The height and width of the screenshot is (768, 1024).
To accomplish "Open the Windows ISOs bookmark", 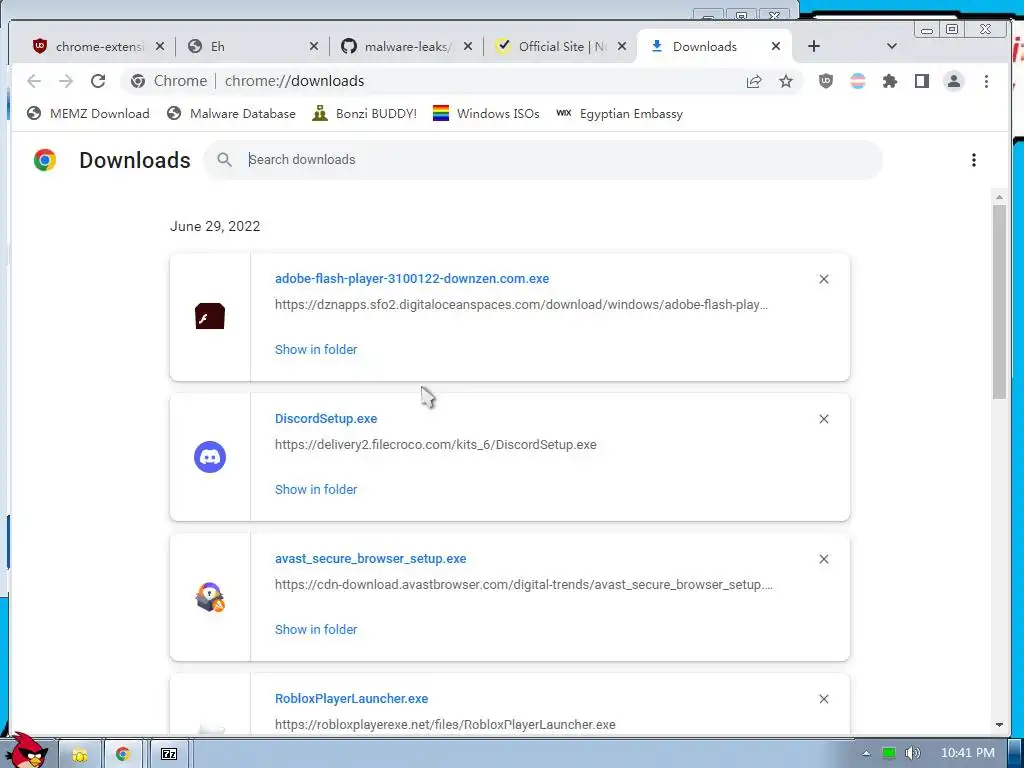I will [487, 114].
